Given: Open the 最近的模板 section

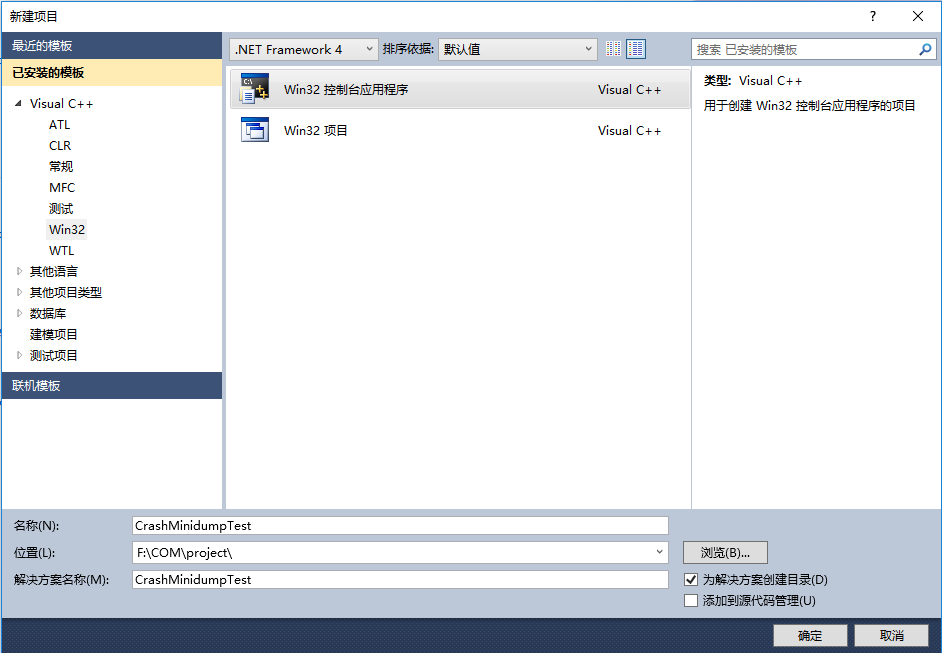Looking at the screenshot, I should tap(112, 46).
